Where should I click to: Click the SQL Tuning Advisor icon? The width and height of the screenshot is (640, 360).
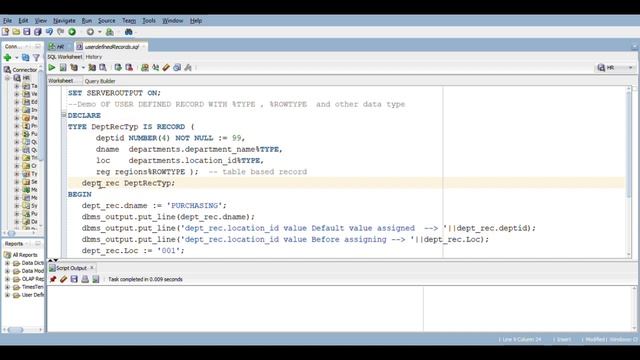(103, 67)
